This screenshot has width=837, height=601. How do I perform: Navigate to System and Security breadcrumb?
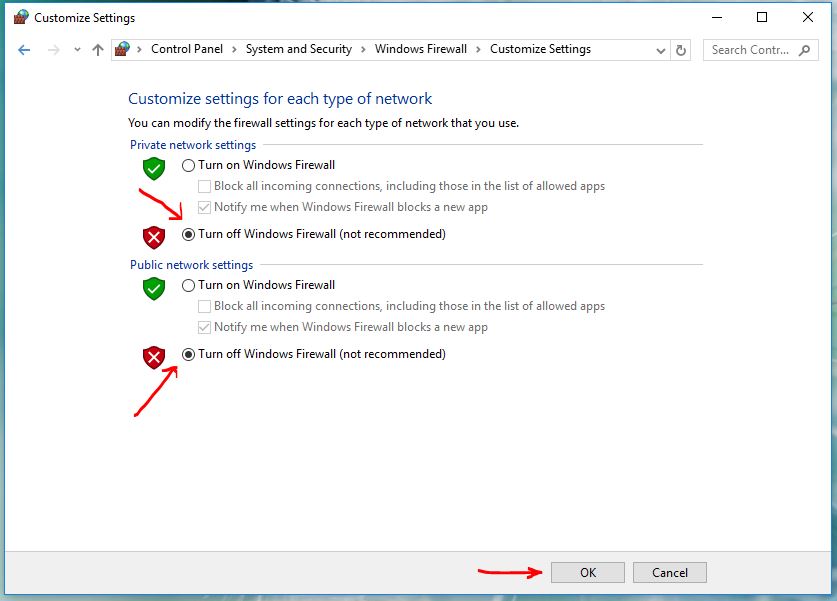[x=298, y=49]
